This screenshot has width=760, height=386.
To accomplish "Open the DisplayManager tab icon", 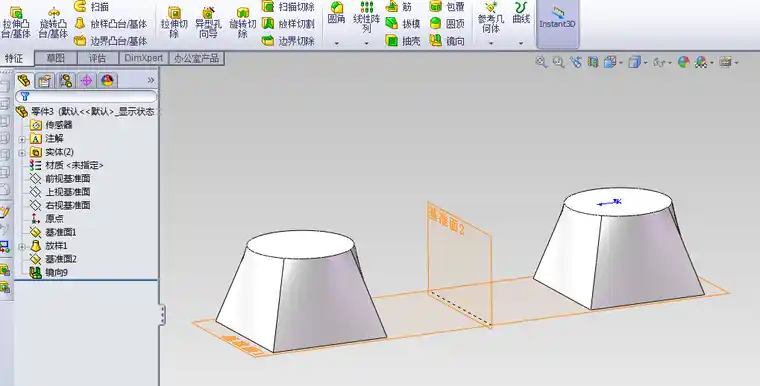I will (107, 80).
